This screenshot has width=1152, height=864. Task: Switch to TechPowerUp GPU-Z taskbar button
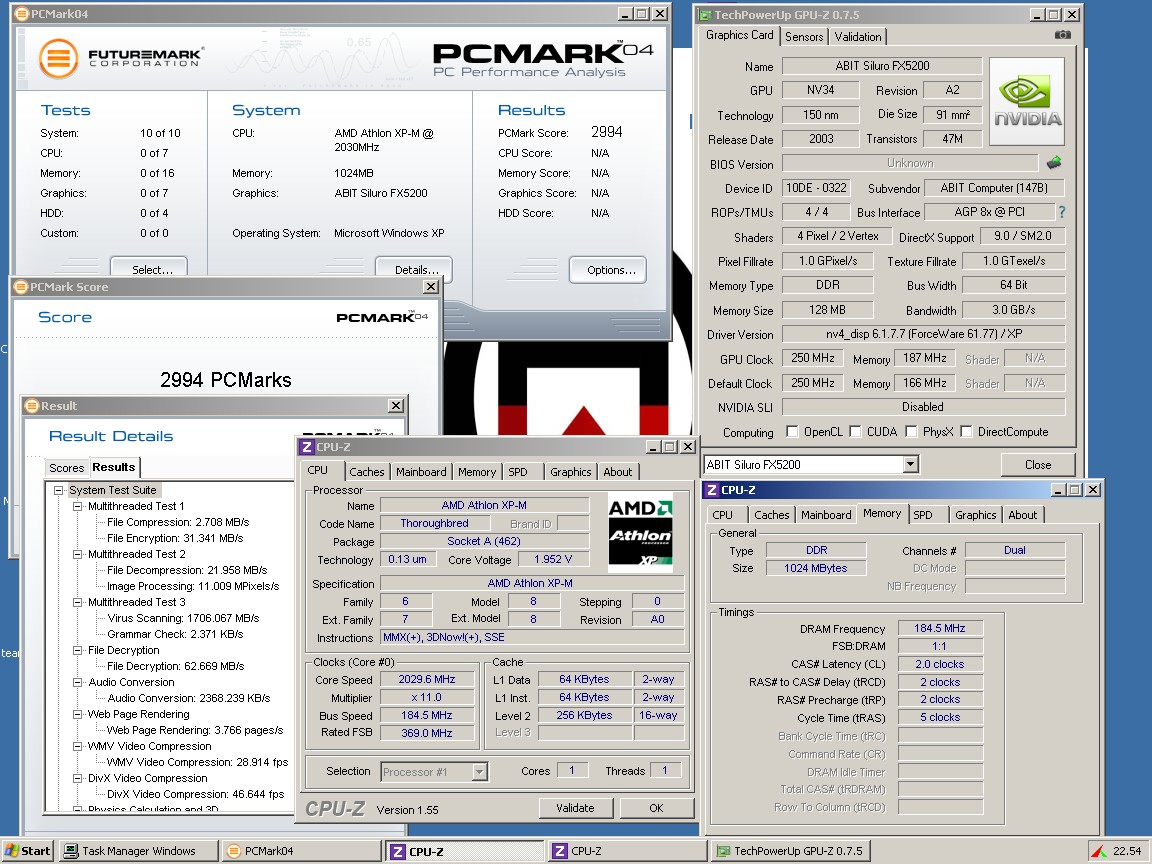[790, 851]
